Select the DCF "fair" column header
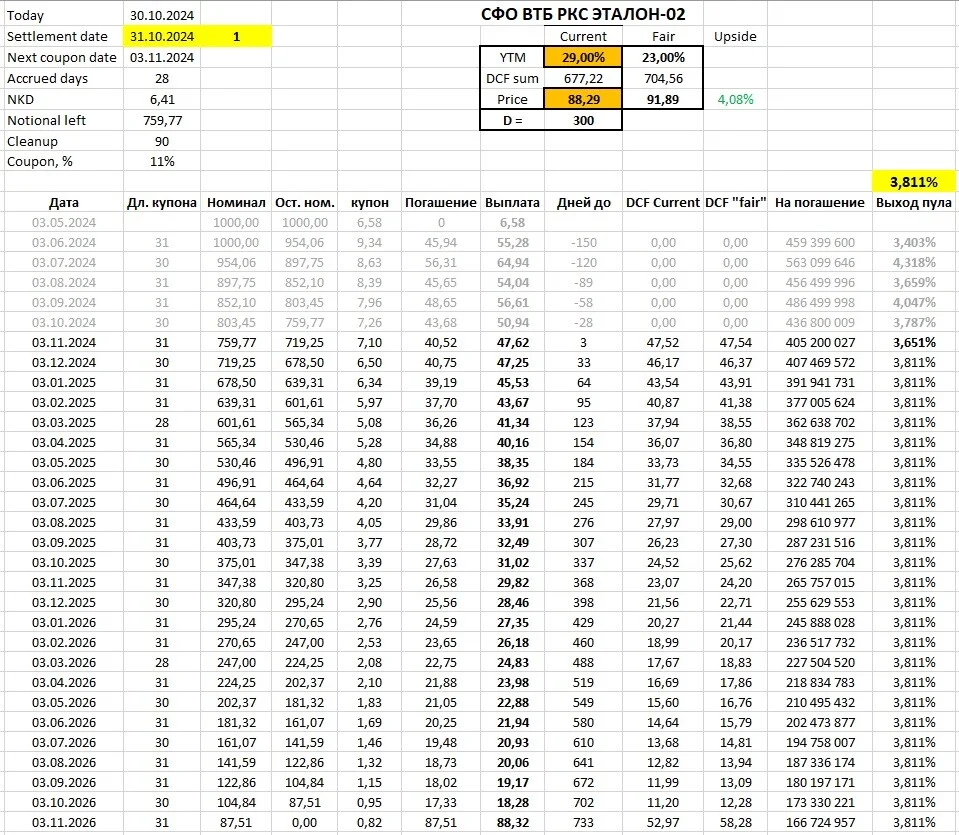Image resolution: width=959 pixels, height=835 pixels. pos(735,202)
